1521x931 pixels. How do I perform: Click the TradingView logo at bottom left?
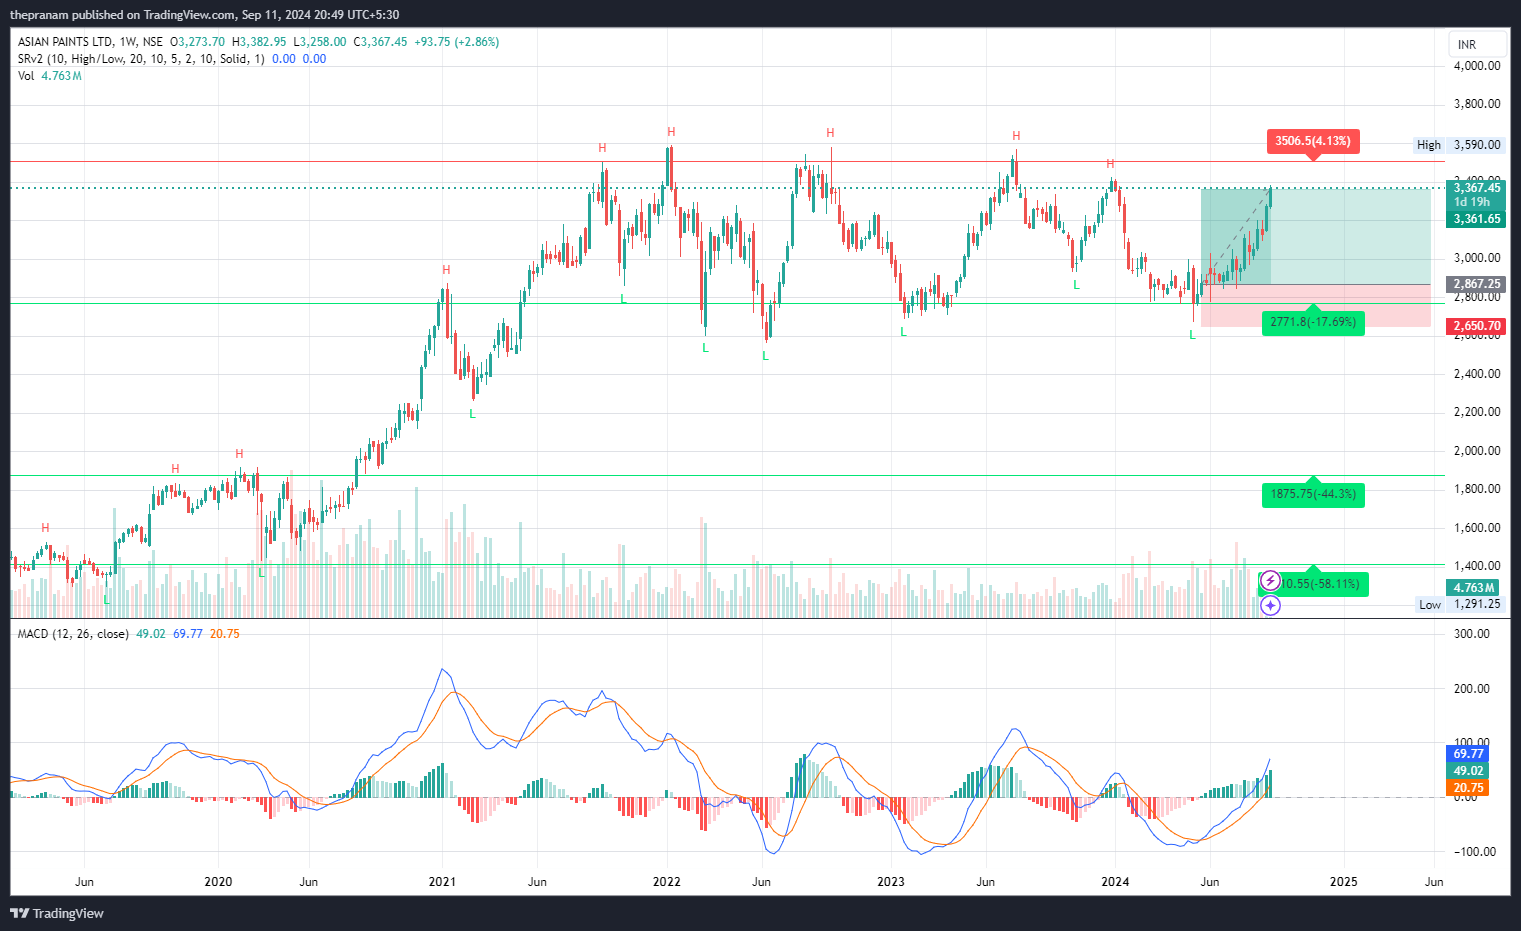[57, 913]
